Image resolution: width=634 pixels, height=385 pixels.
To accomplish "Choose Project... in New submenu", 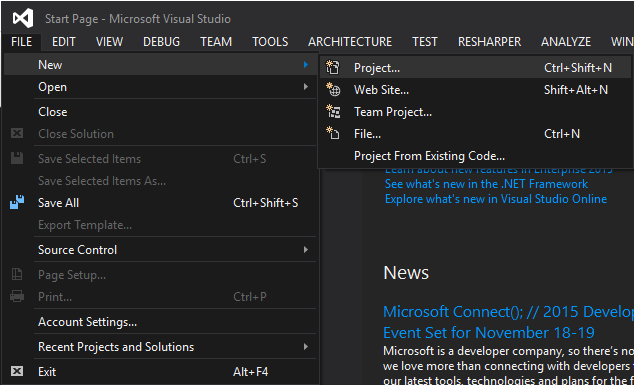I will coord(476,68).
